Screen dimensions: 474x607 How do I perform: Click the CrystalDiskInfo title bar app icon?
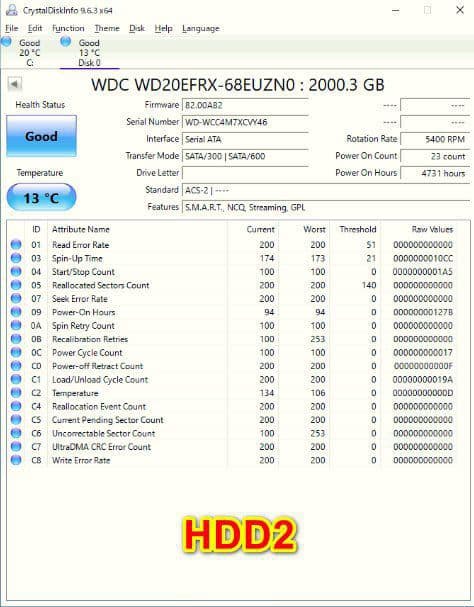12,10
